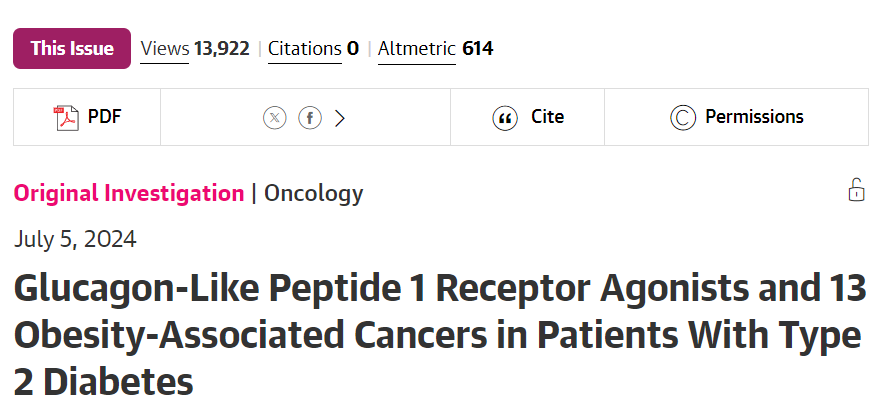Select the Permissions text label
This screenshot has height=417, width=892.
(x=754, y=117)
